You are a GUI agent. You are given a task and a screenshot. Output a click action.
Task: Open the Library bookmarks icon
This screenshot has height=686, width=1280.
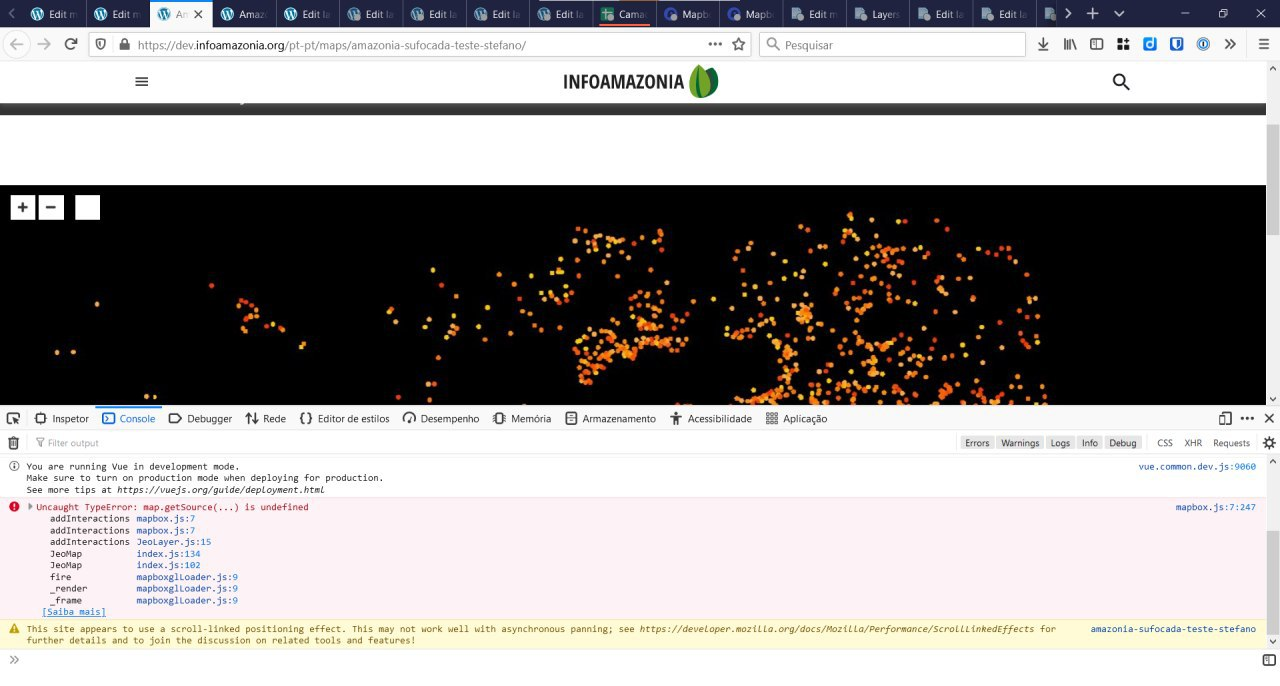click(1070, 44)
